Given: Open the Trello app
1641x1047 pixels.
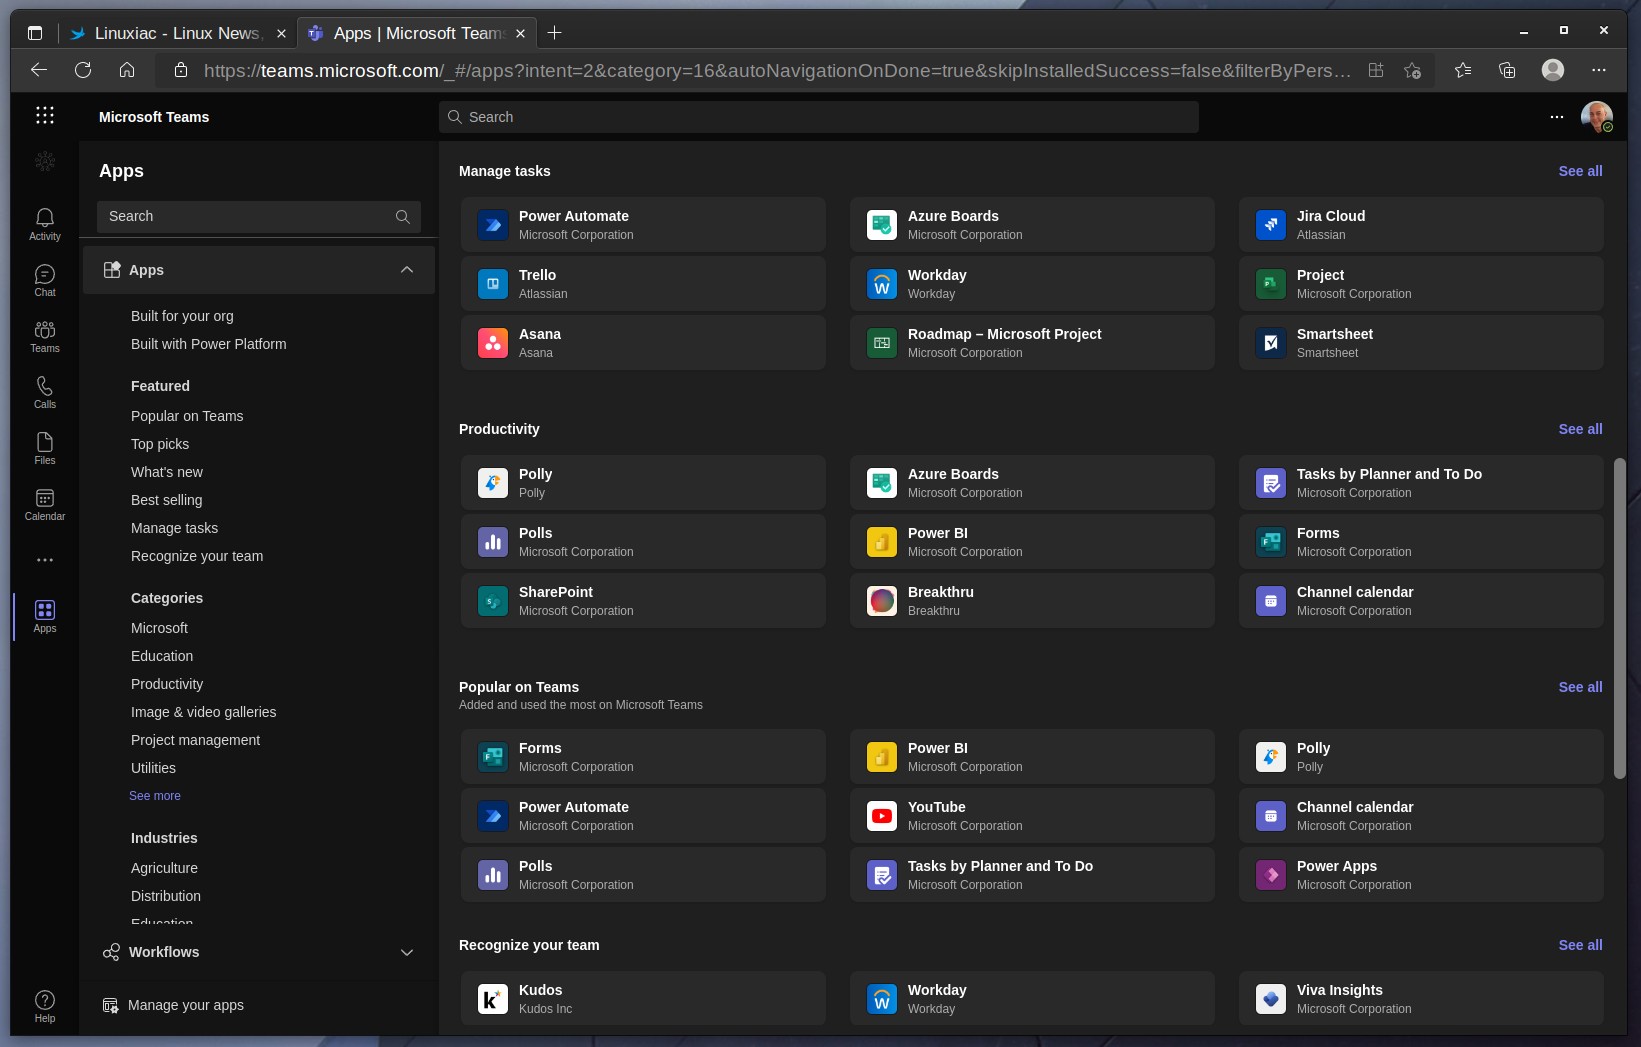Looking at the screenshot, I should 643,283.
